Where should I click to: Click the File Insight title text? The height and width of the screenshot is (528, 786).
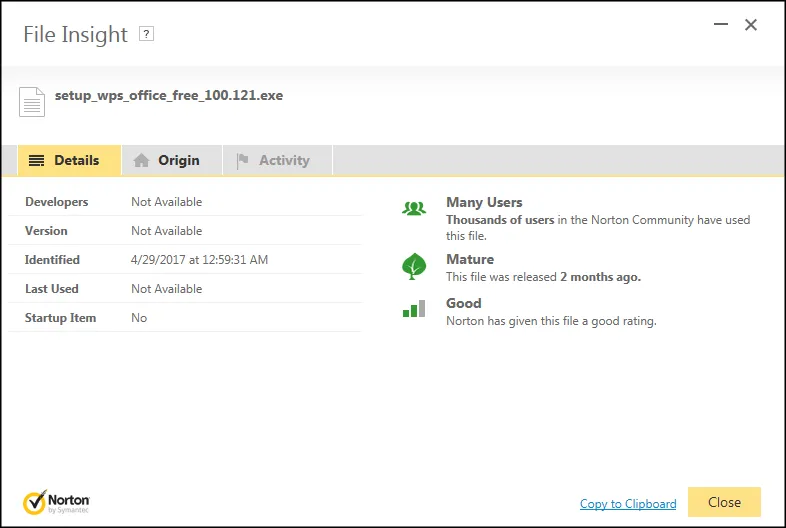76,35
